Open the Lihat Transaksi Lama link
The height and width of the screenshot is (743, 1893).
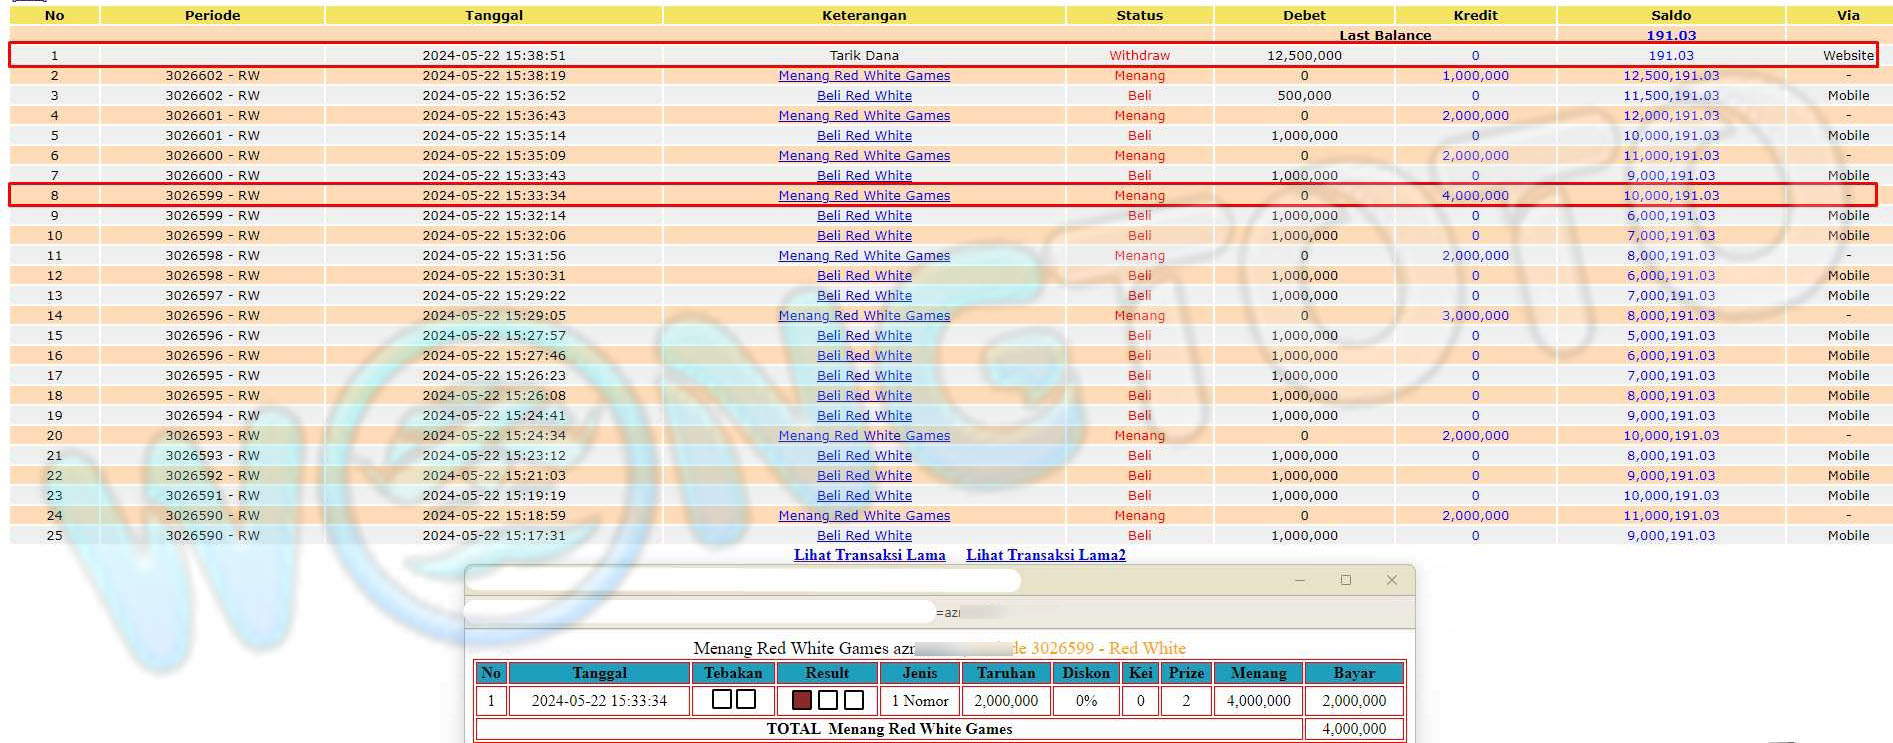click(x=869, y=555)
